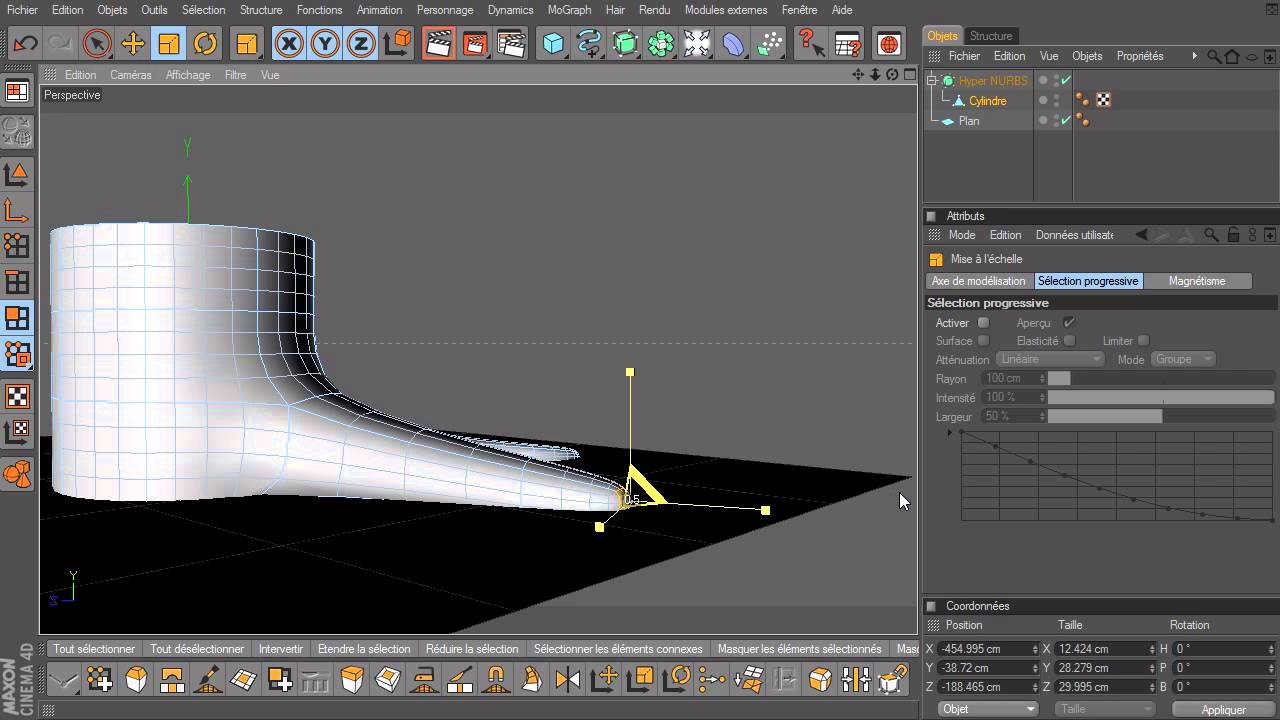Select the Extrude tool in bottom toolbar
Viewport: 1280px width, 720px height.
[352, 681]
